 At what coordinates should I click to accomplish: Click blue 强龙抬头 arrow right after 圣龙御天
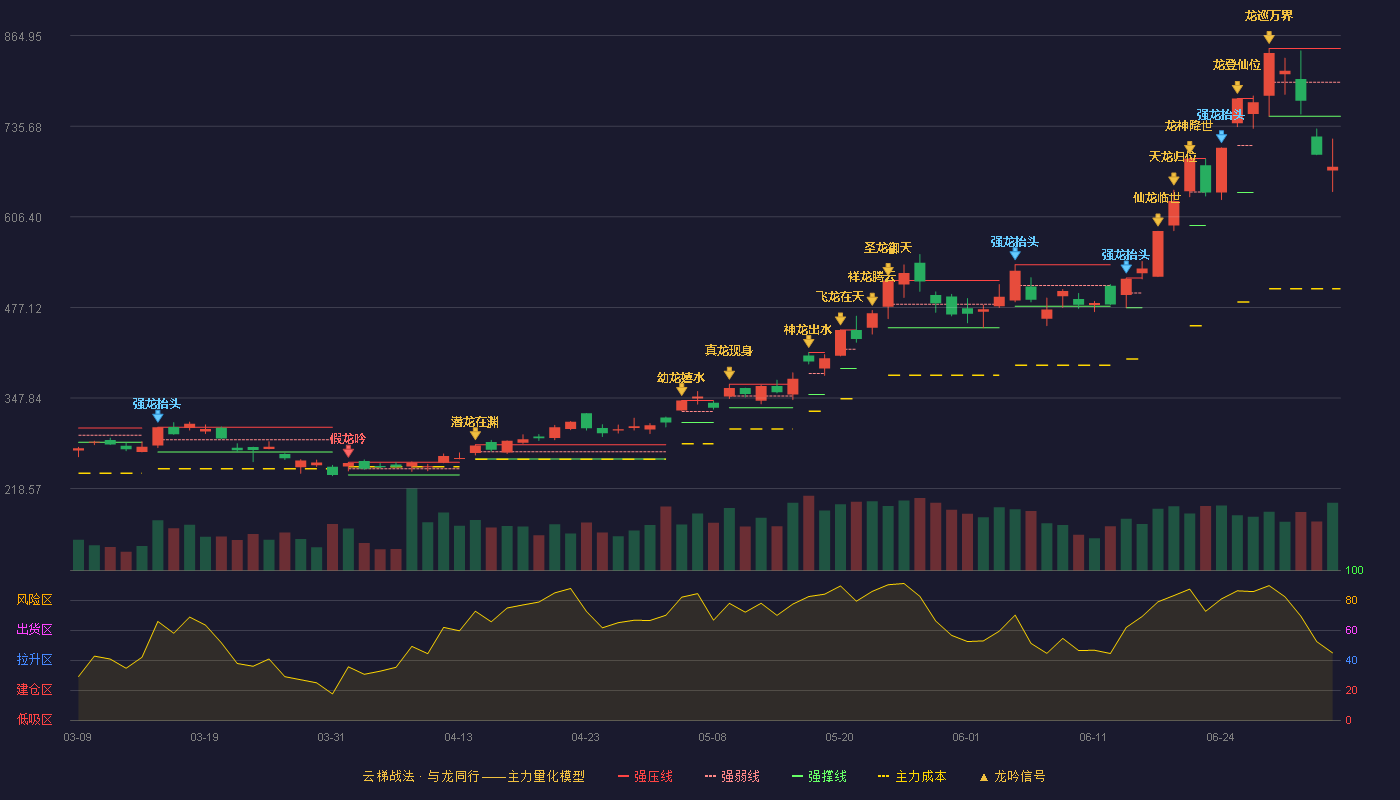[1015, 254]
